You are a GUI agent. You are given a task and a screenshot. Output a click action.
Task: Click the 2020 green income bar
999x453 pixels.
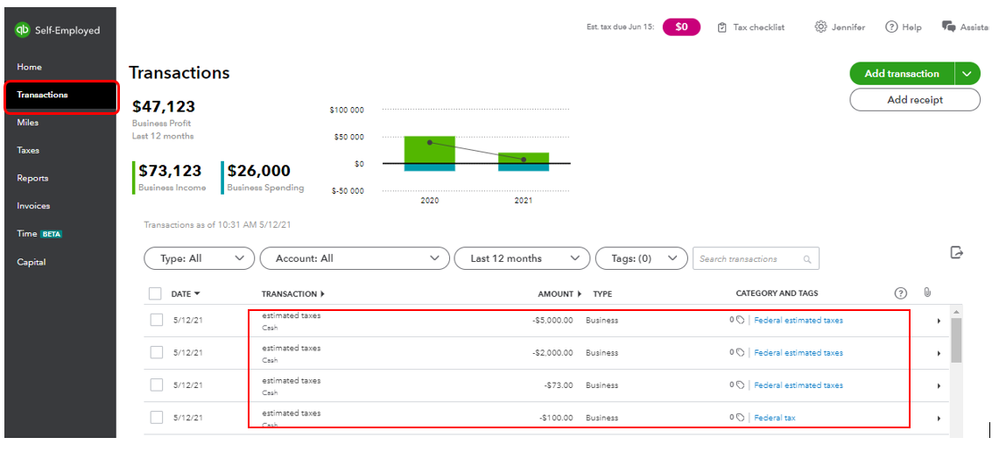429,150
